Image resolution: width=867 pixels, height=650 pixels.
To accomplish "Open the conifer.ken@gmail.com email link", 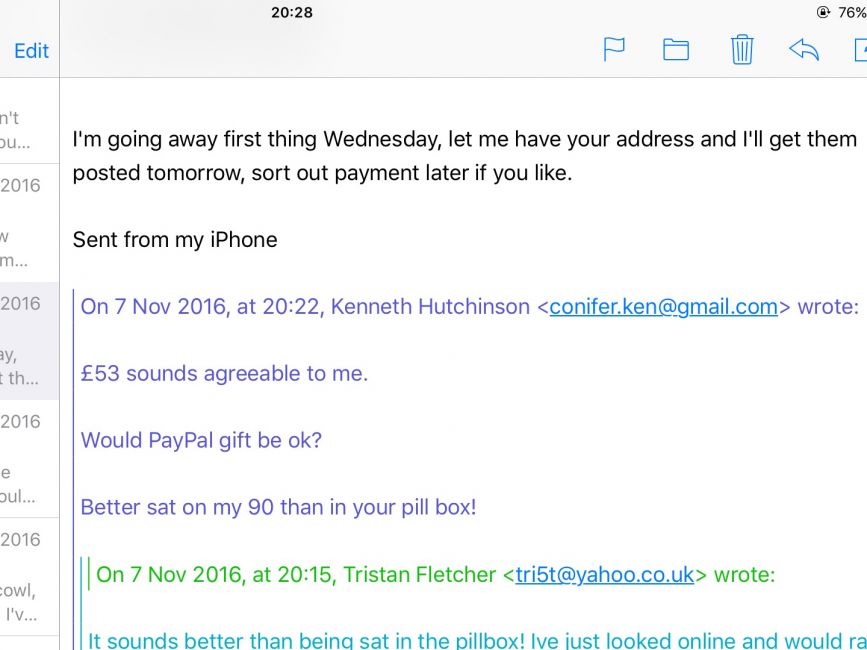I will (x=664, y=306).
